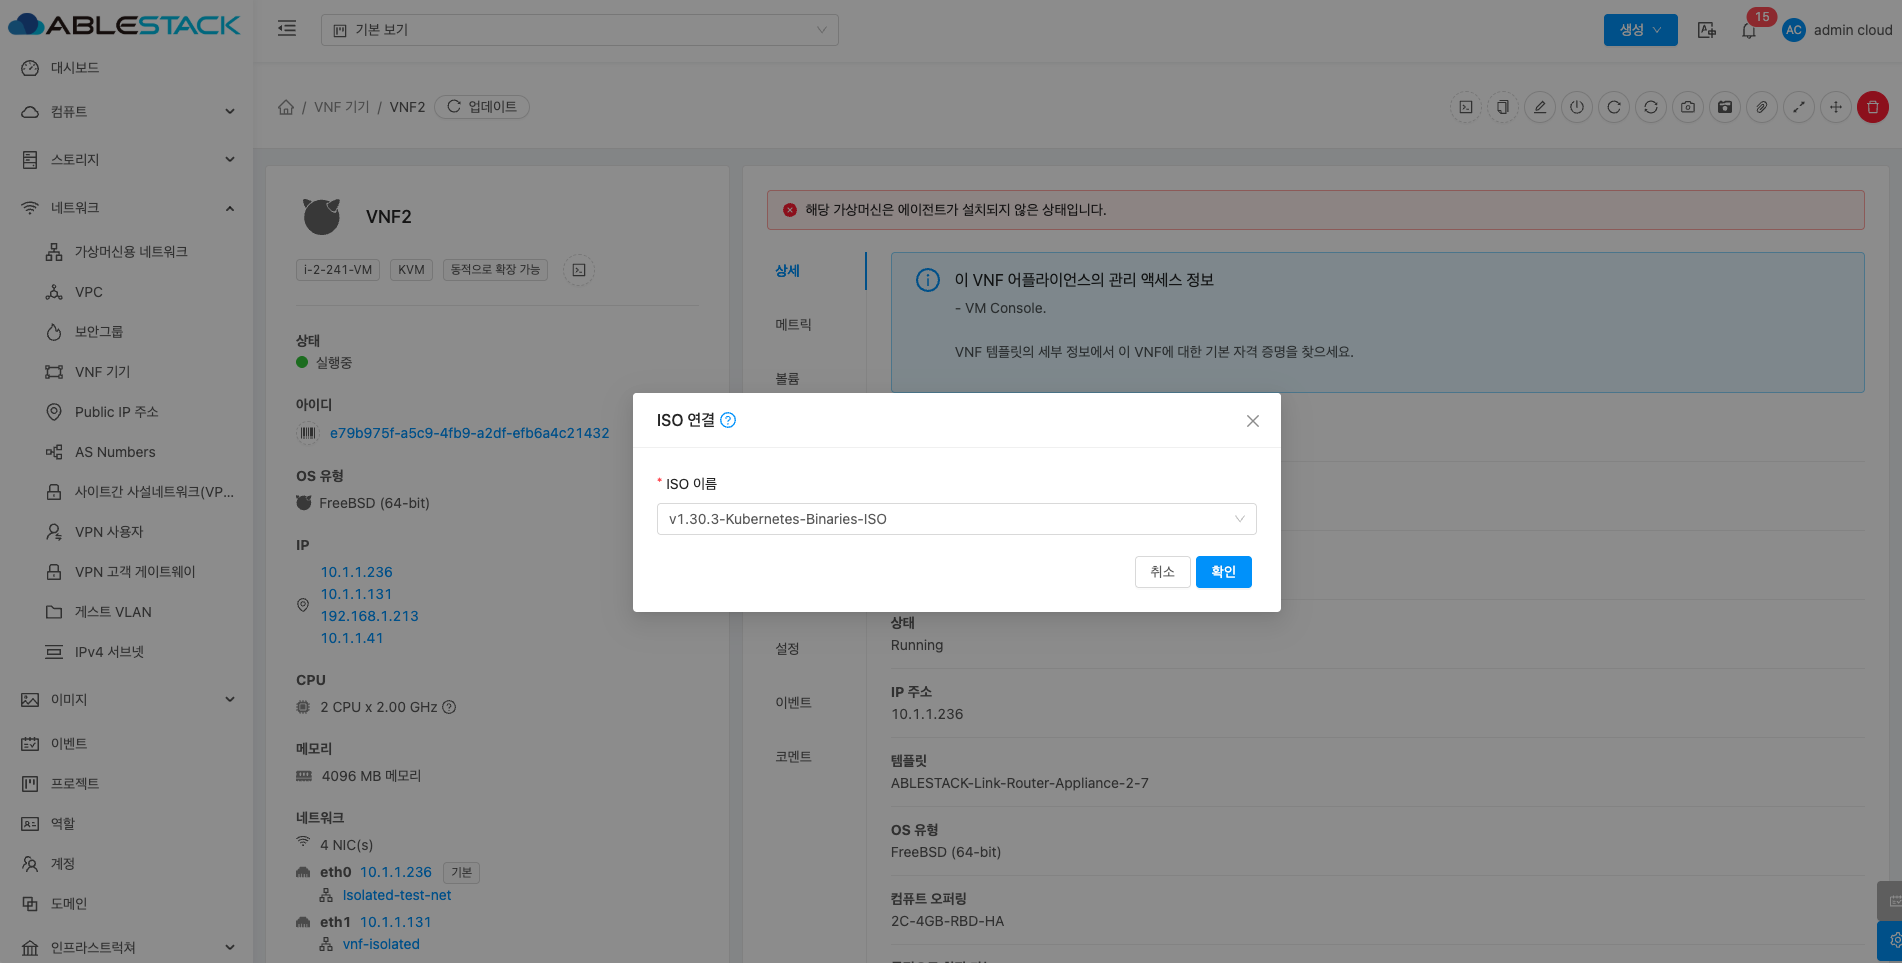The height and width of the screenshot is (963, 1902).
Task: Toggle the sidebar collapse menu icon
Action: pyautogui.click(x=287, y=29)
